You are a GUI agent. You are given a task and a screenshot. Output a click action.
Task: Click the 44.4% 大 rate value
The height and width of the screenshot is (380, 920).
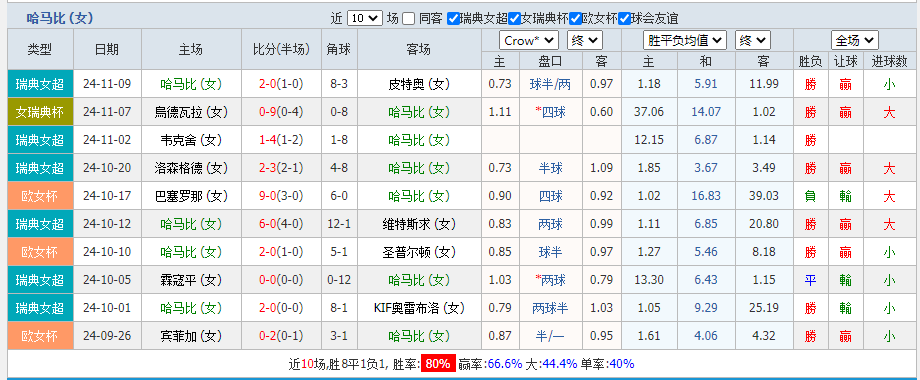click(560, 364)
